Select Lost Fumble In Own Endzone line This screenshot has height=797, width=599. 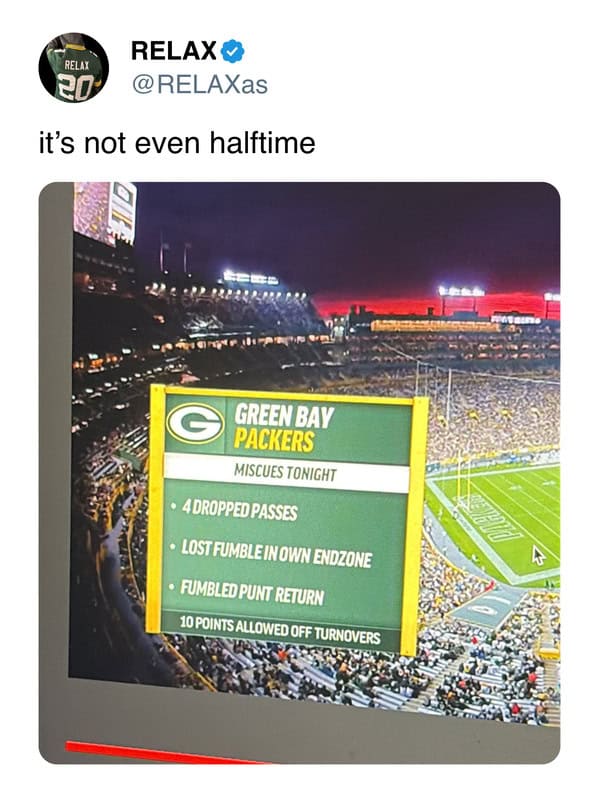(x=272, y=554)
